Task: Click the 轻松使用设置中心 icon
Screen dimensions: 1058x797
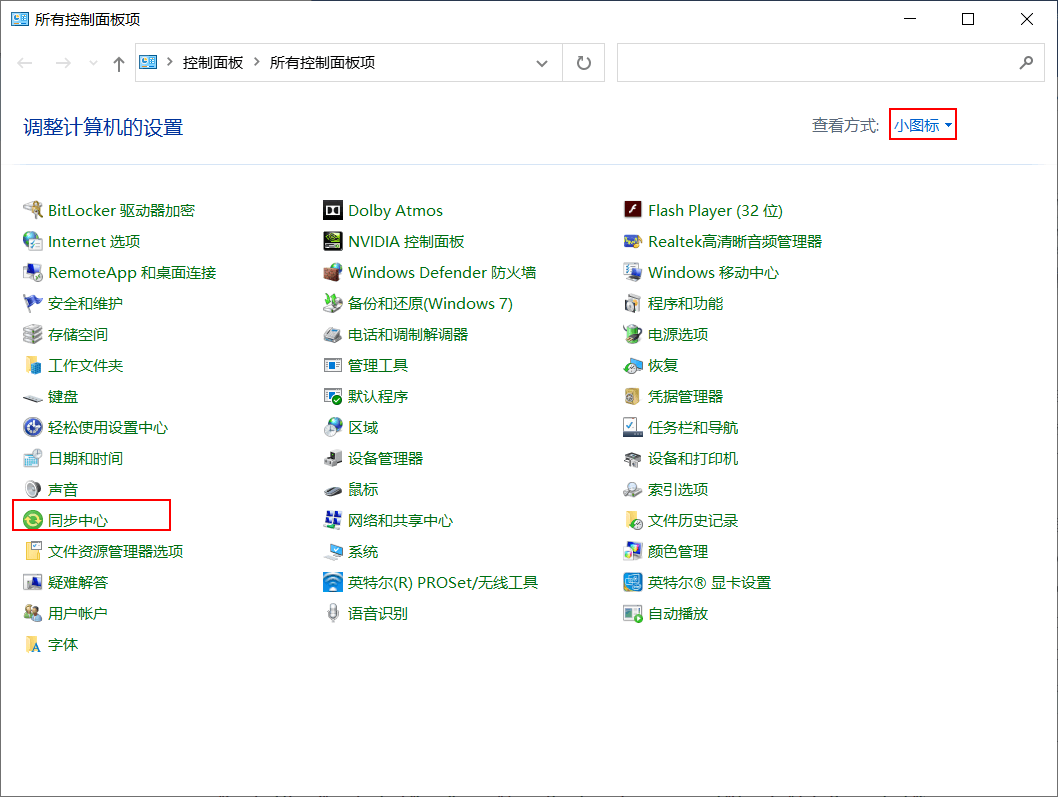Action: pyautogui.click(x=32, y=427)
